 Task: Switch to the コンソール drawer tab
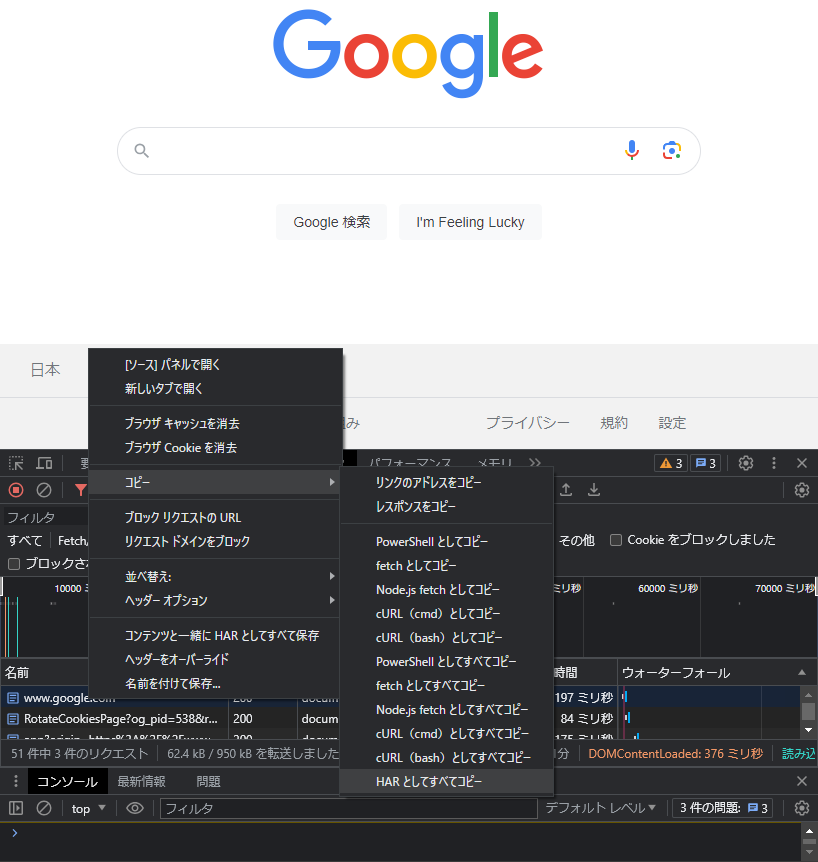pyautogui.click(x=67, y=782)
